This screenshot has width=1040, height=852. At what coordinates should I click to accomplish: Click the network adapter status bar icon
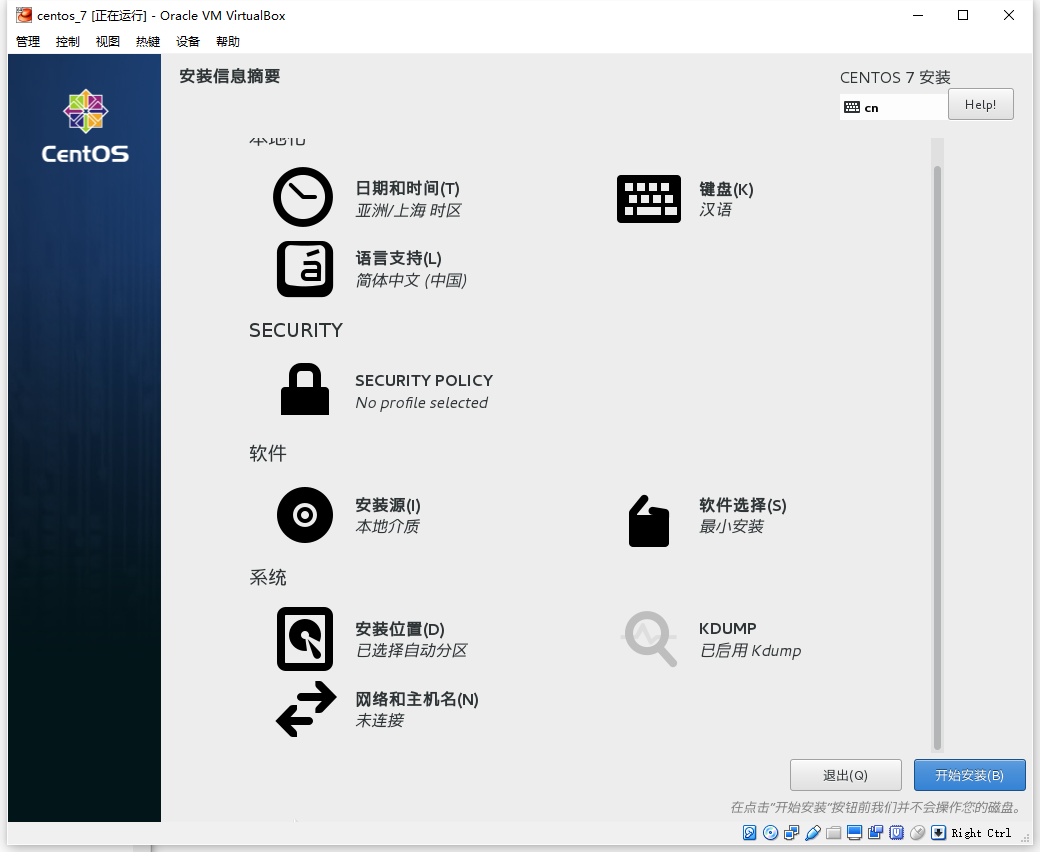791,833
